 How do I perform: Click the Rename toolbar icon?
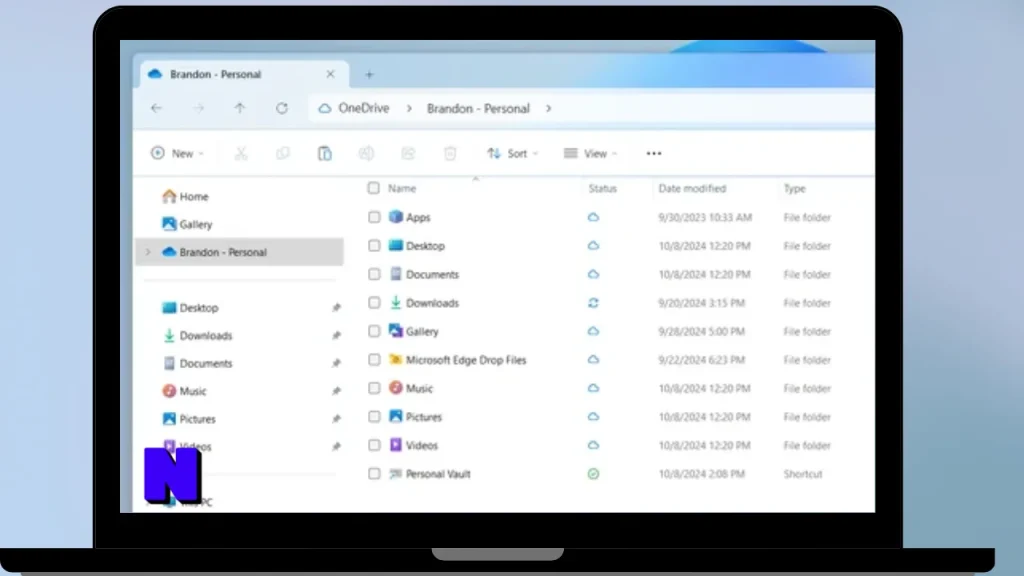pyautogui.click(x=366, y=153)
